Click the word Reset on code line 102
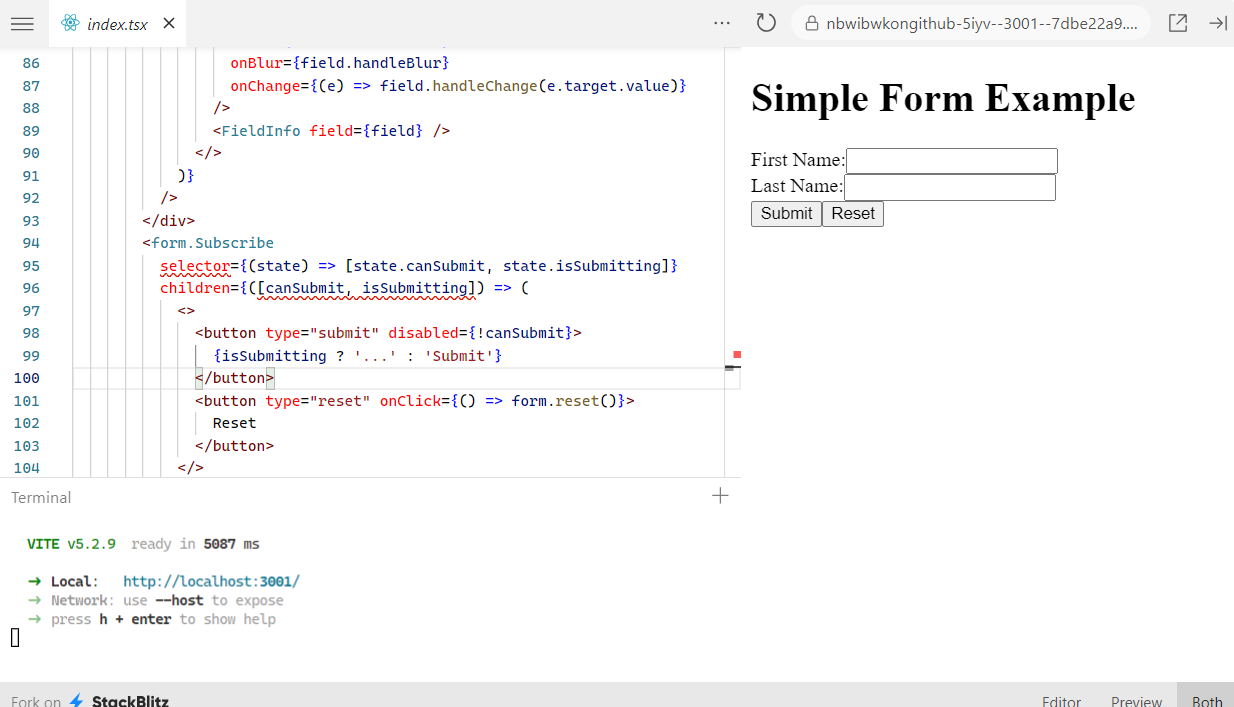1234x707 pixels. [234, 423]
